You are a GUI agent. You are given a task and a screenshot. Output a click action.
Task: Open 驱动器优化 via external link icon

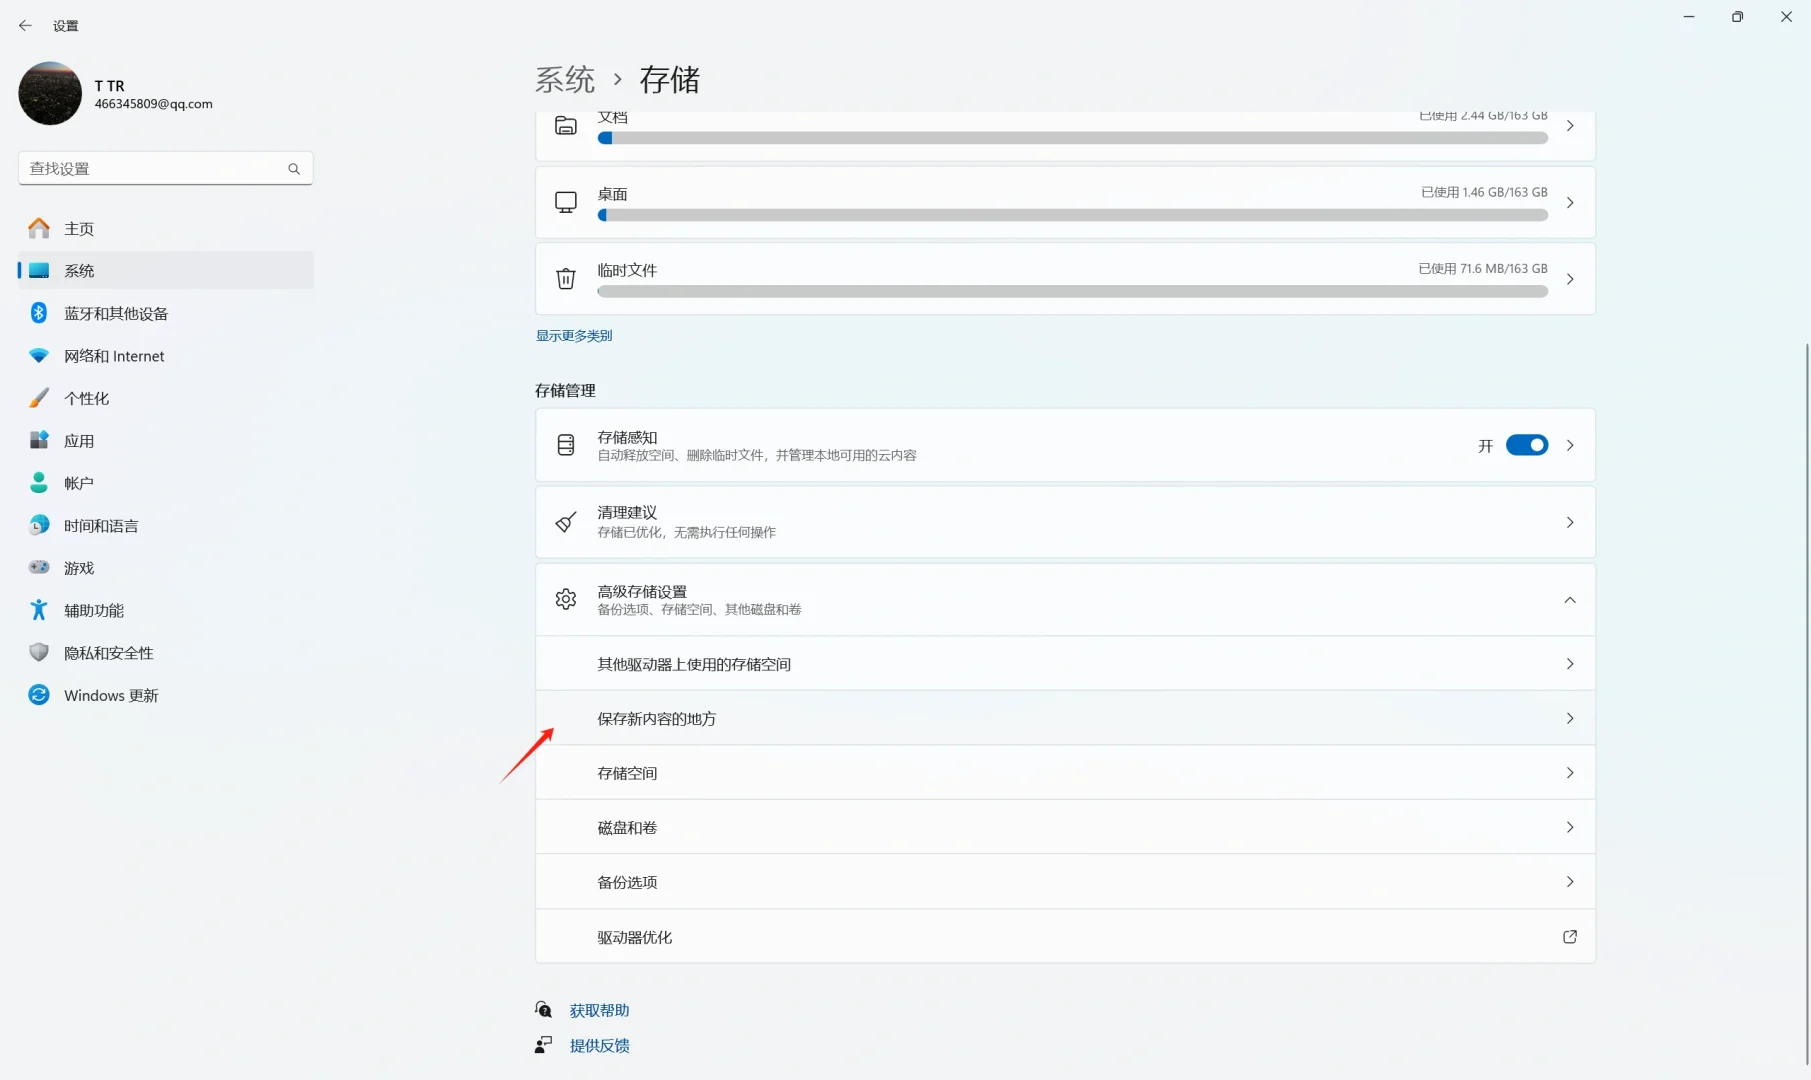1569,937
